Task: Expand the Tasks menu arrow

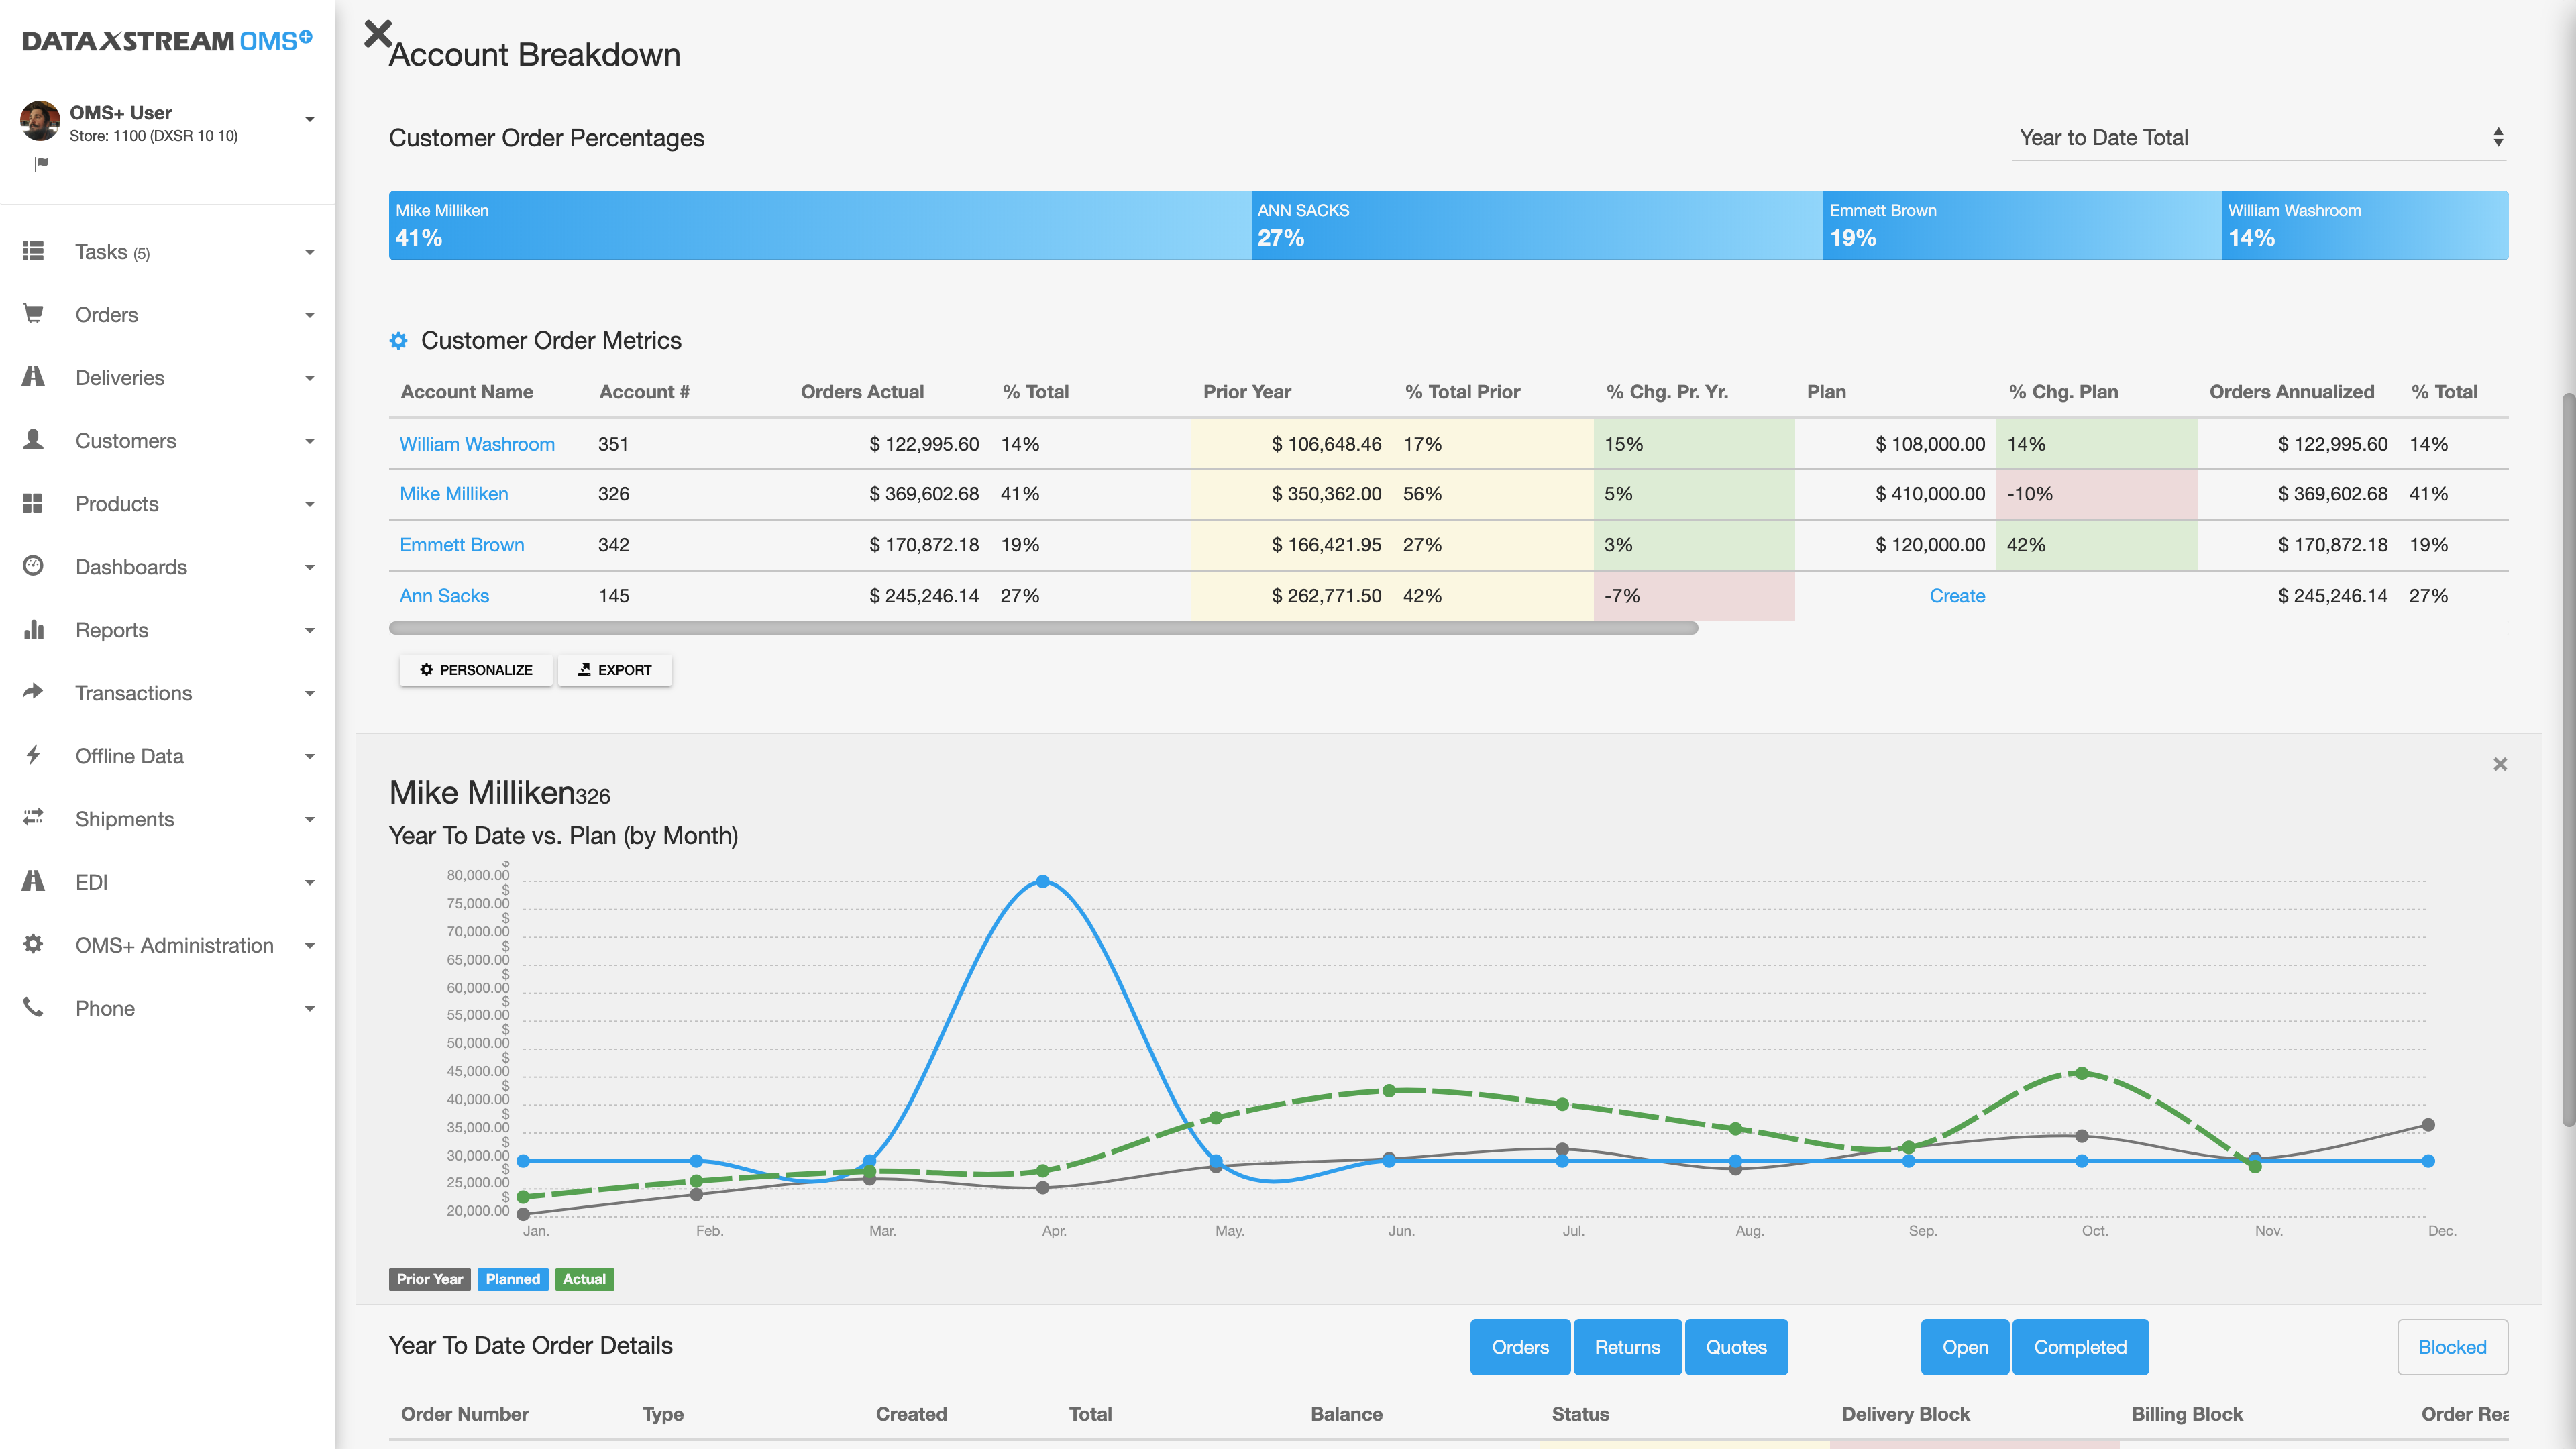Action: (x=309, y=252)
